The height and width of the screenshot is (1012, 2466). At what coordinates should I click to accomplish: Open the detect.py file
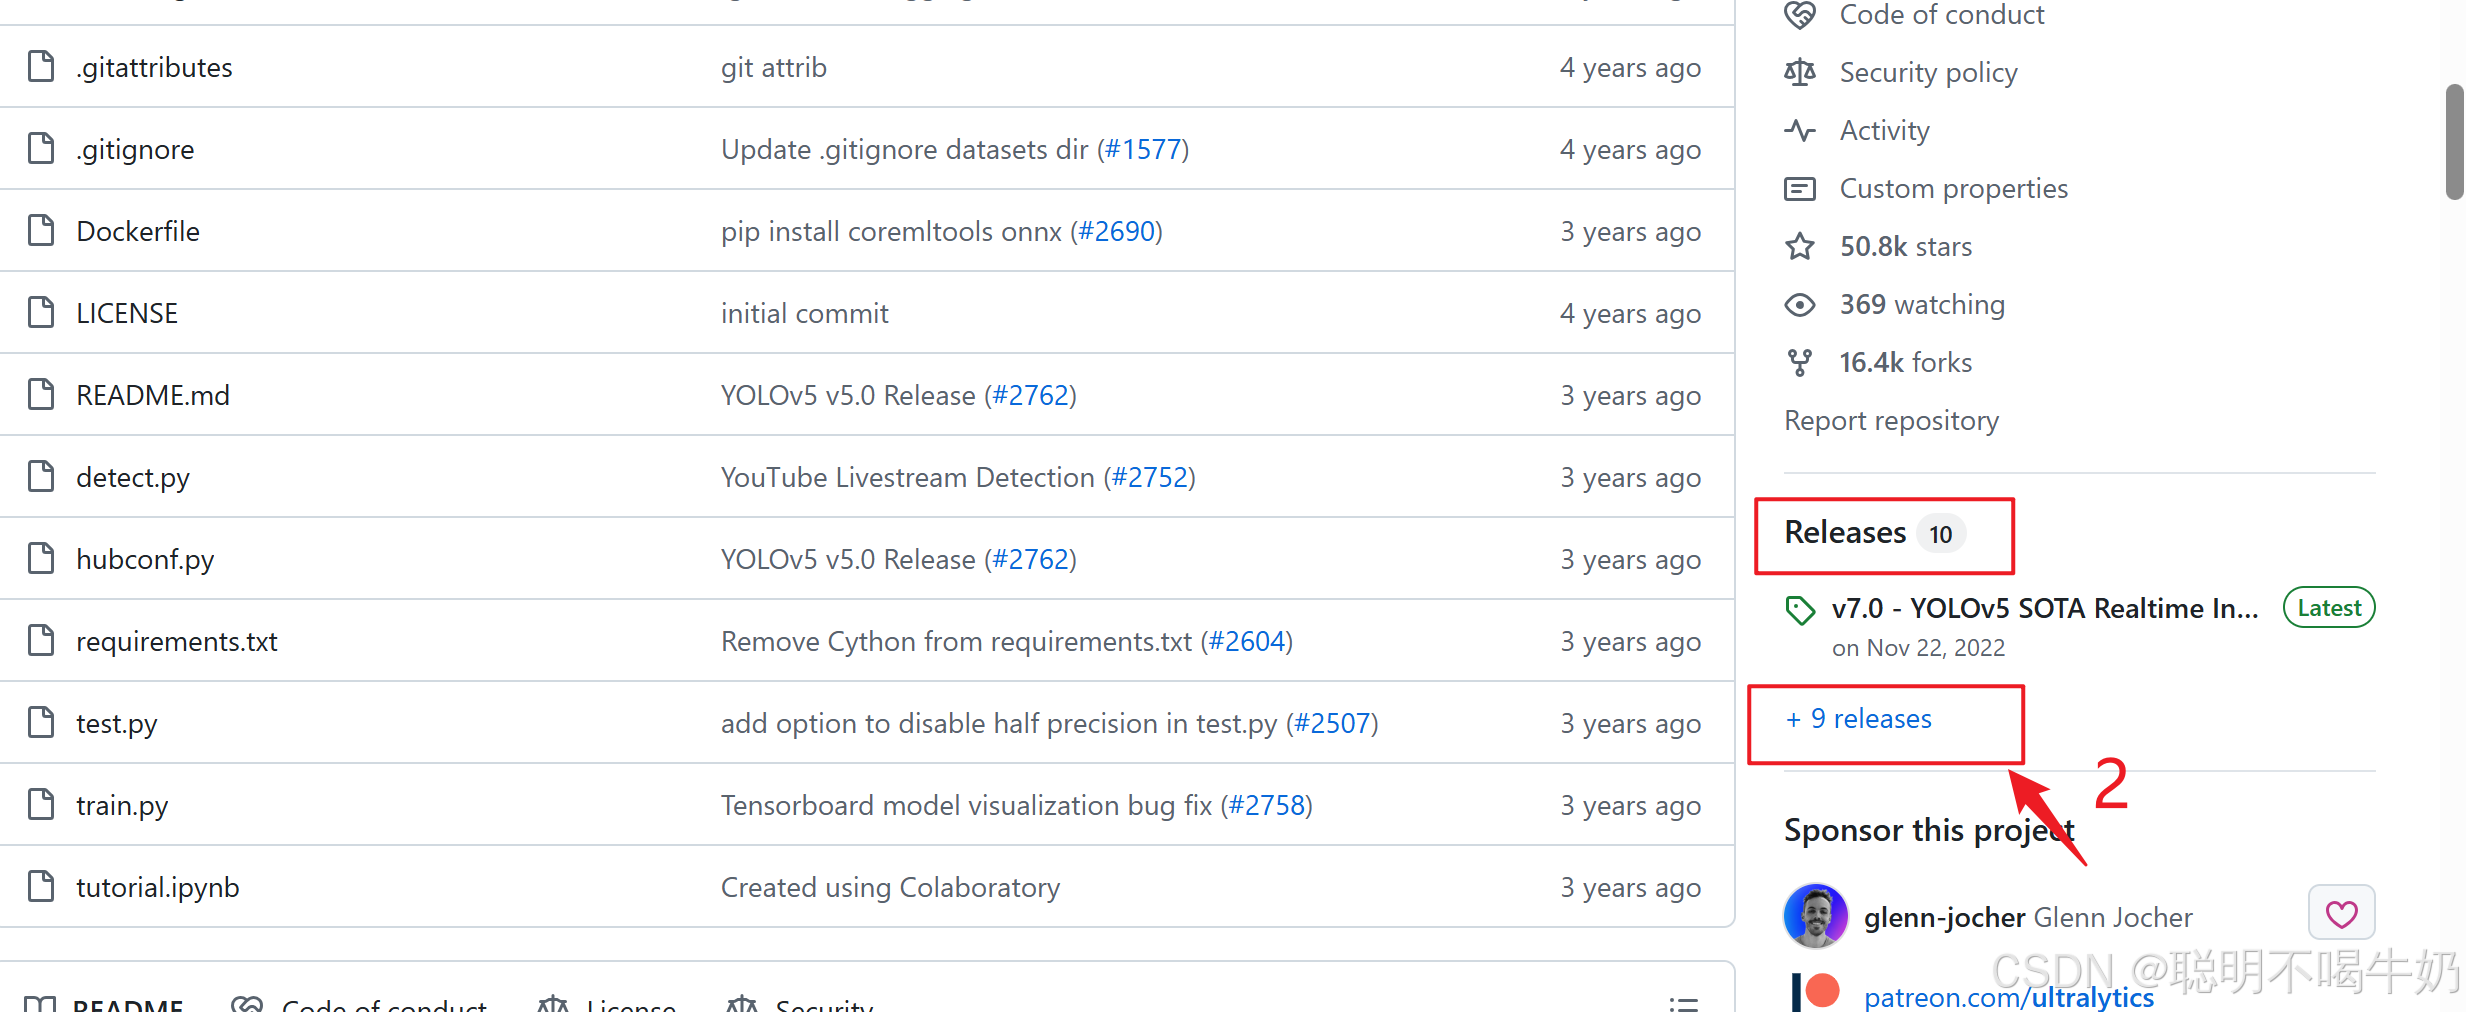click(133, 477)
